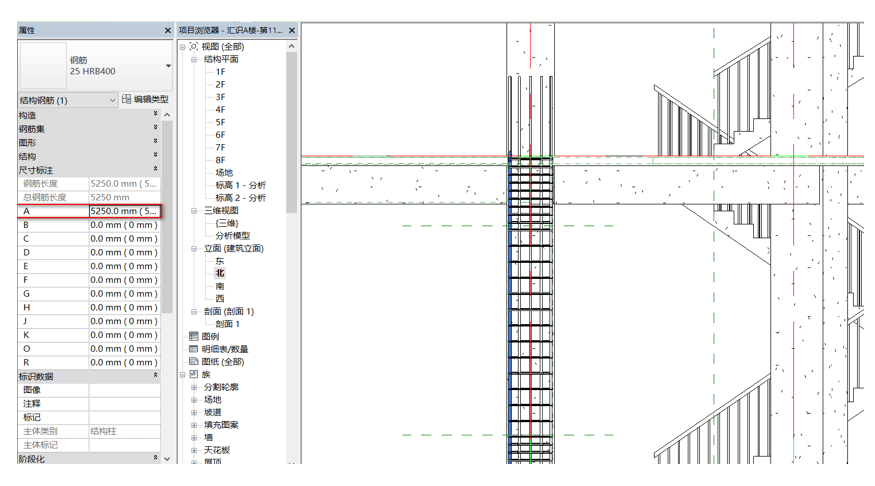Open the 3F structural plan view

point(220,97)
